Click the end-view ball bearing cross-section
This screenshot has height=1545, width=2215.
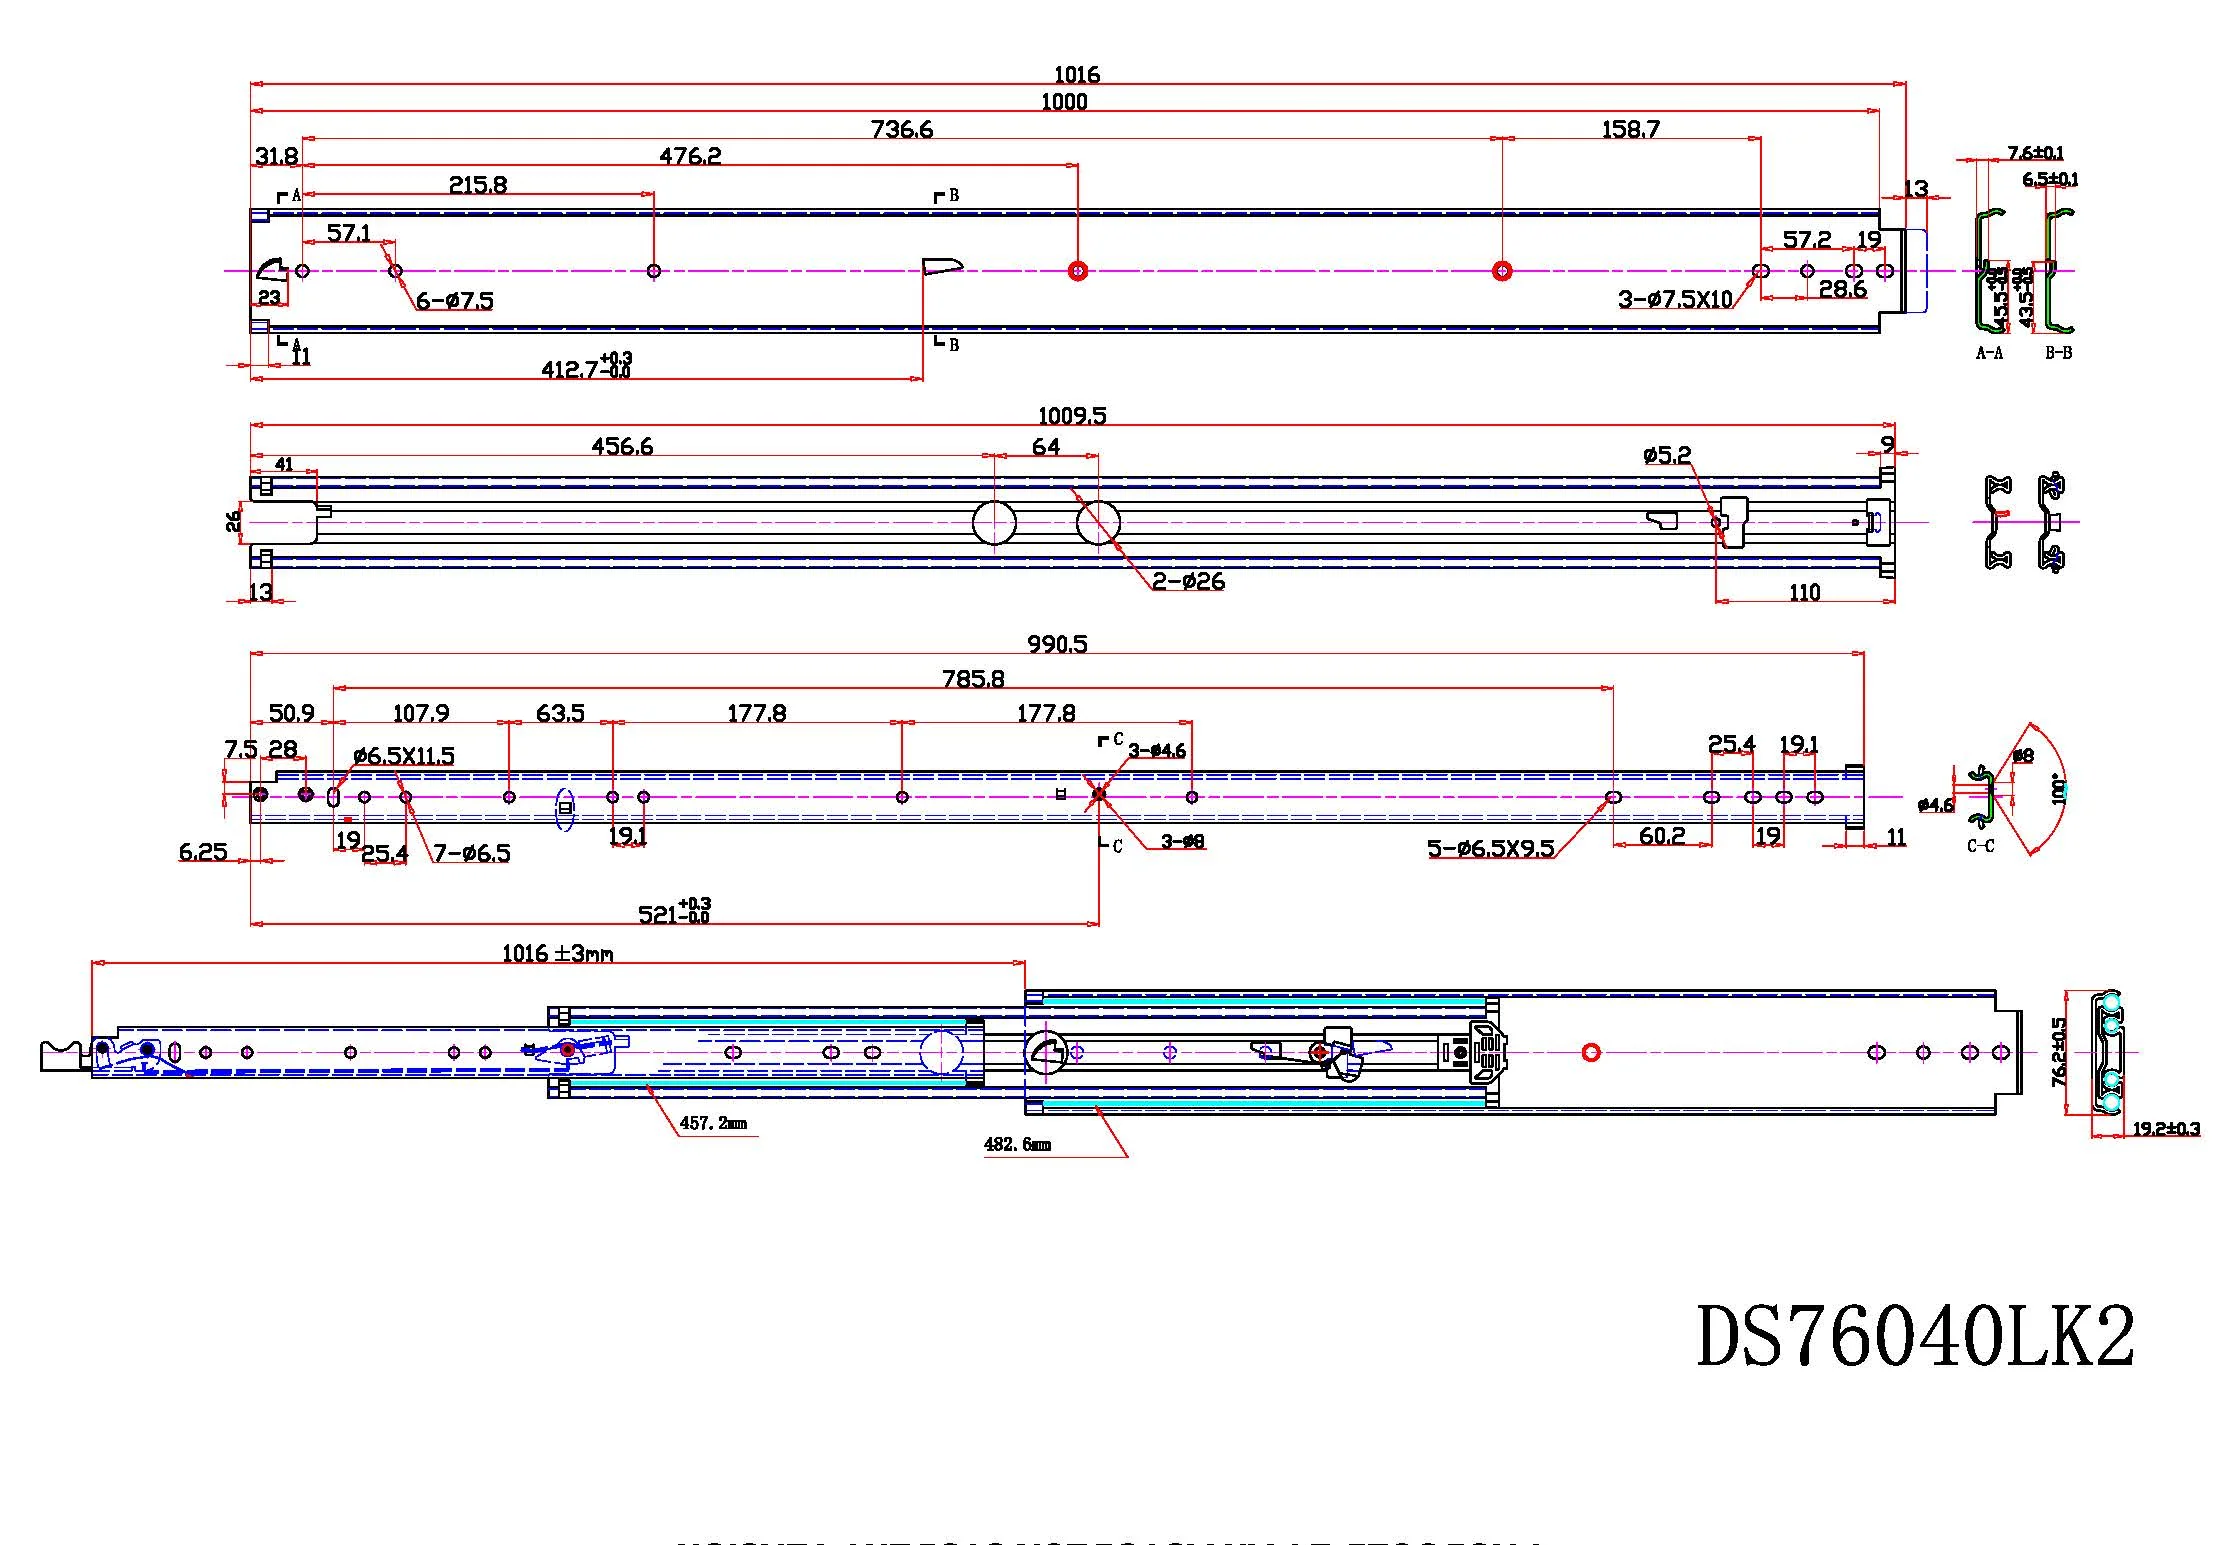pos(2106,1052)
